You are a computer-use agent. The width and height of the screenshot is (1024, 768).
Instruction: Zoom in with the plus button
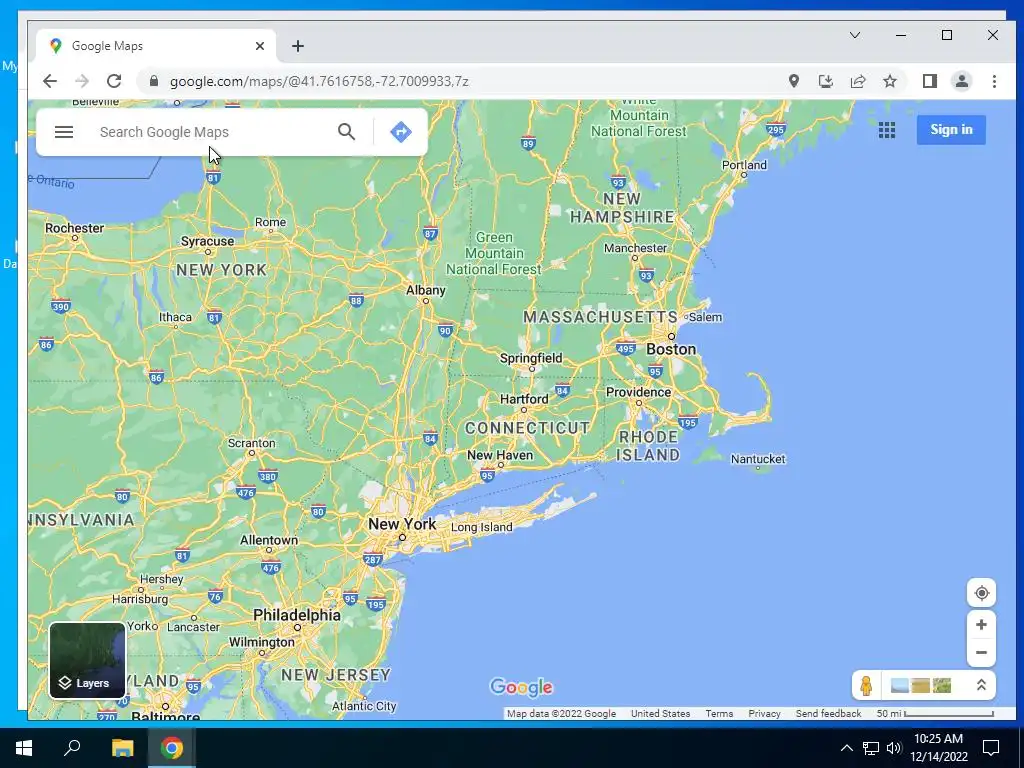(981, 625)
